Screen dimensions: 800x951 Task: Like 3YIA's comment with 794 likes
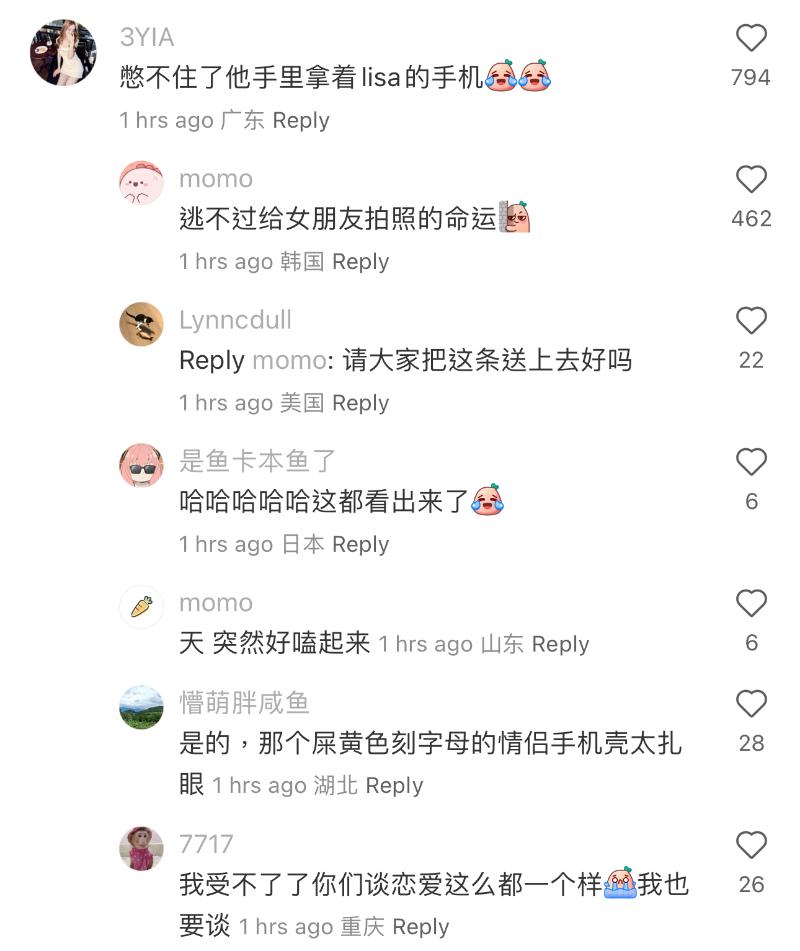pos(751,38)
